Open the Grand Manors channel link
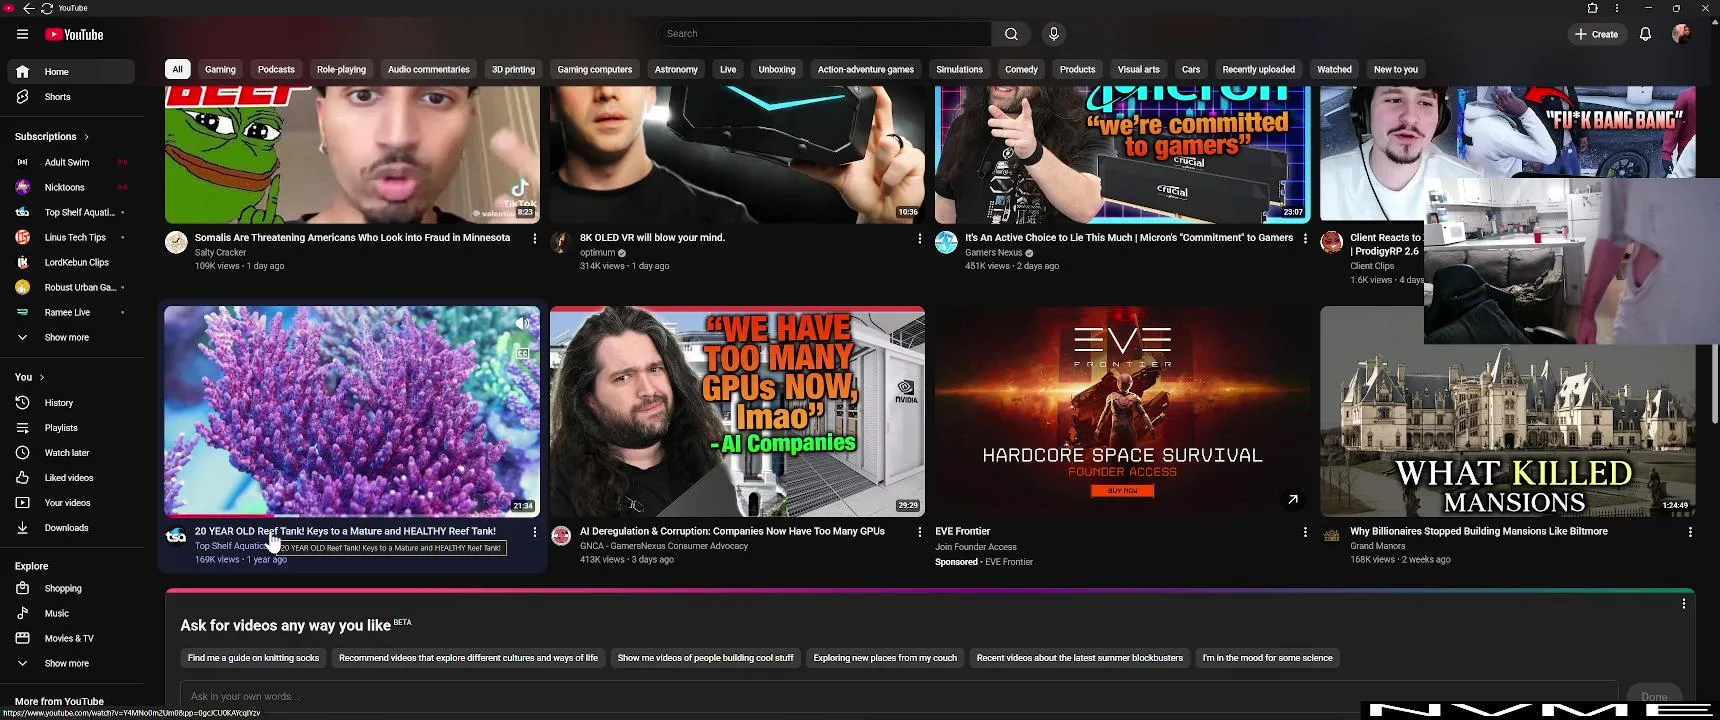The image size is (1720, 720). [1377, 546]
